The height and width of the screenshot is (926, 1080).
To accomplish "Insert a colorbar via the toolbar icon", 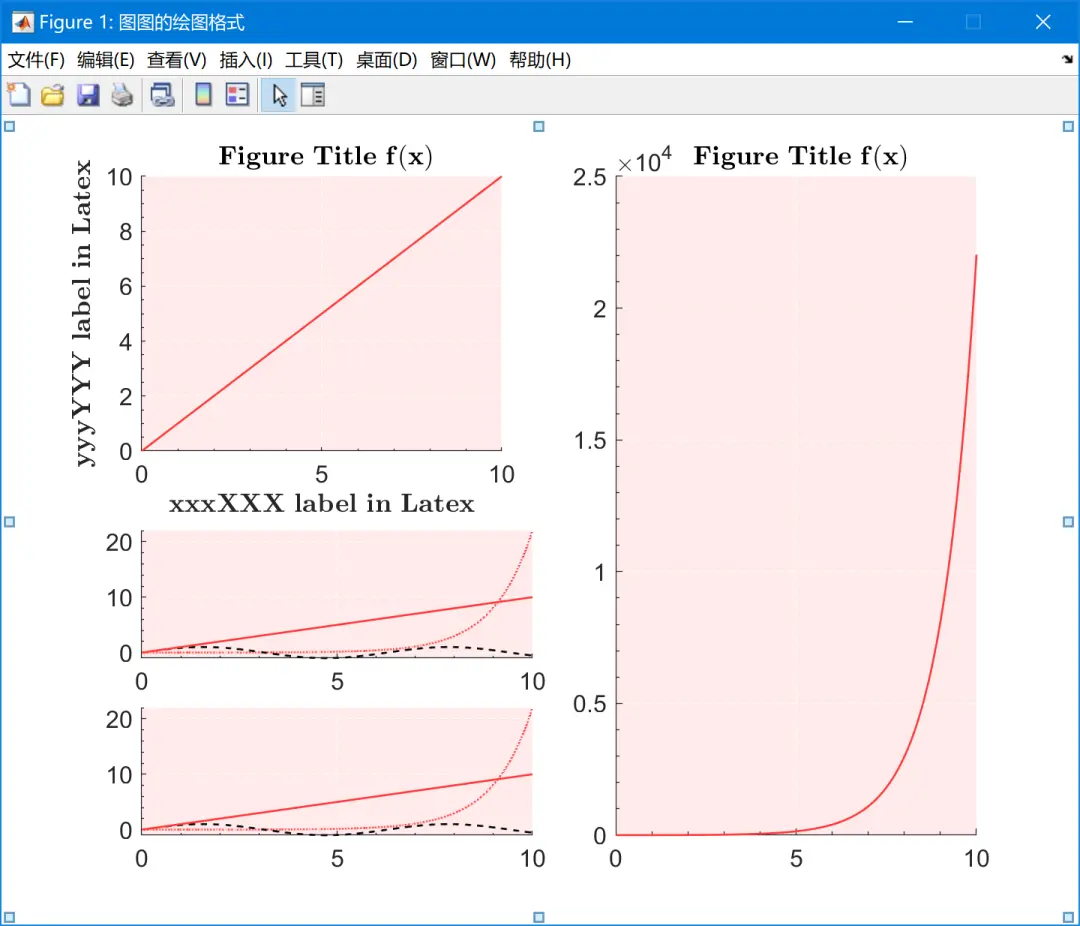I will click(203, 95).
